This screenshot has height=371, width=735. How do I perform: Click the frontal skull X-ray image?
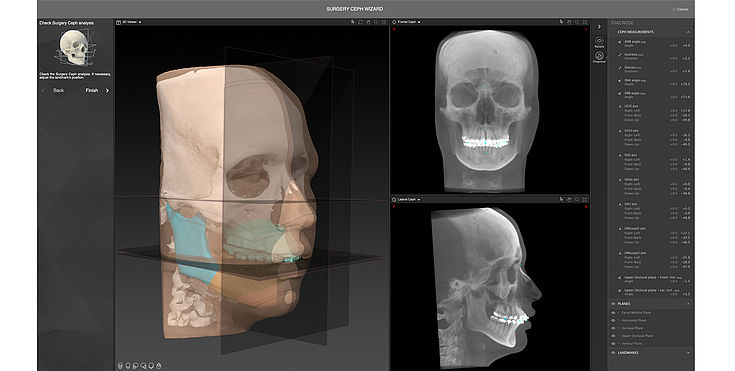tap(486, 110)
